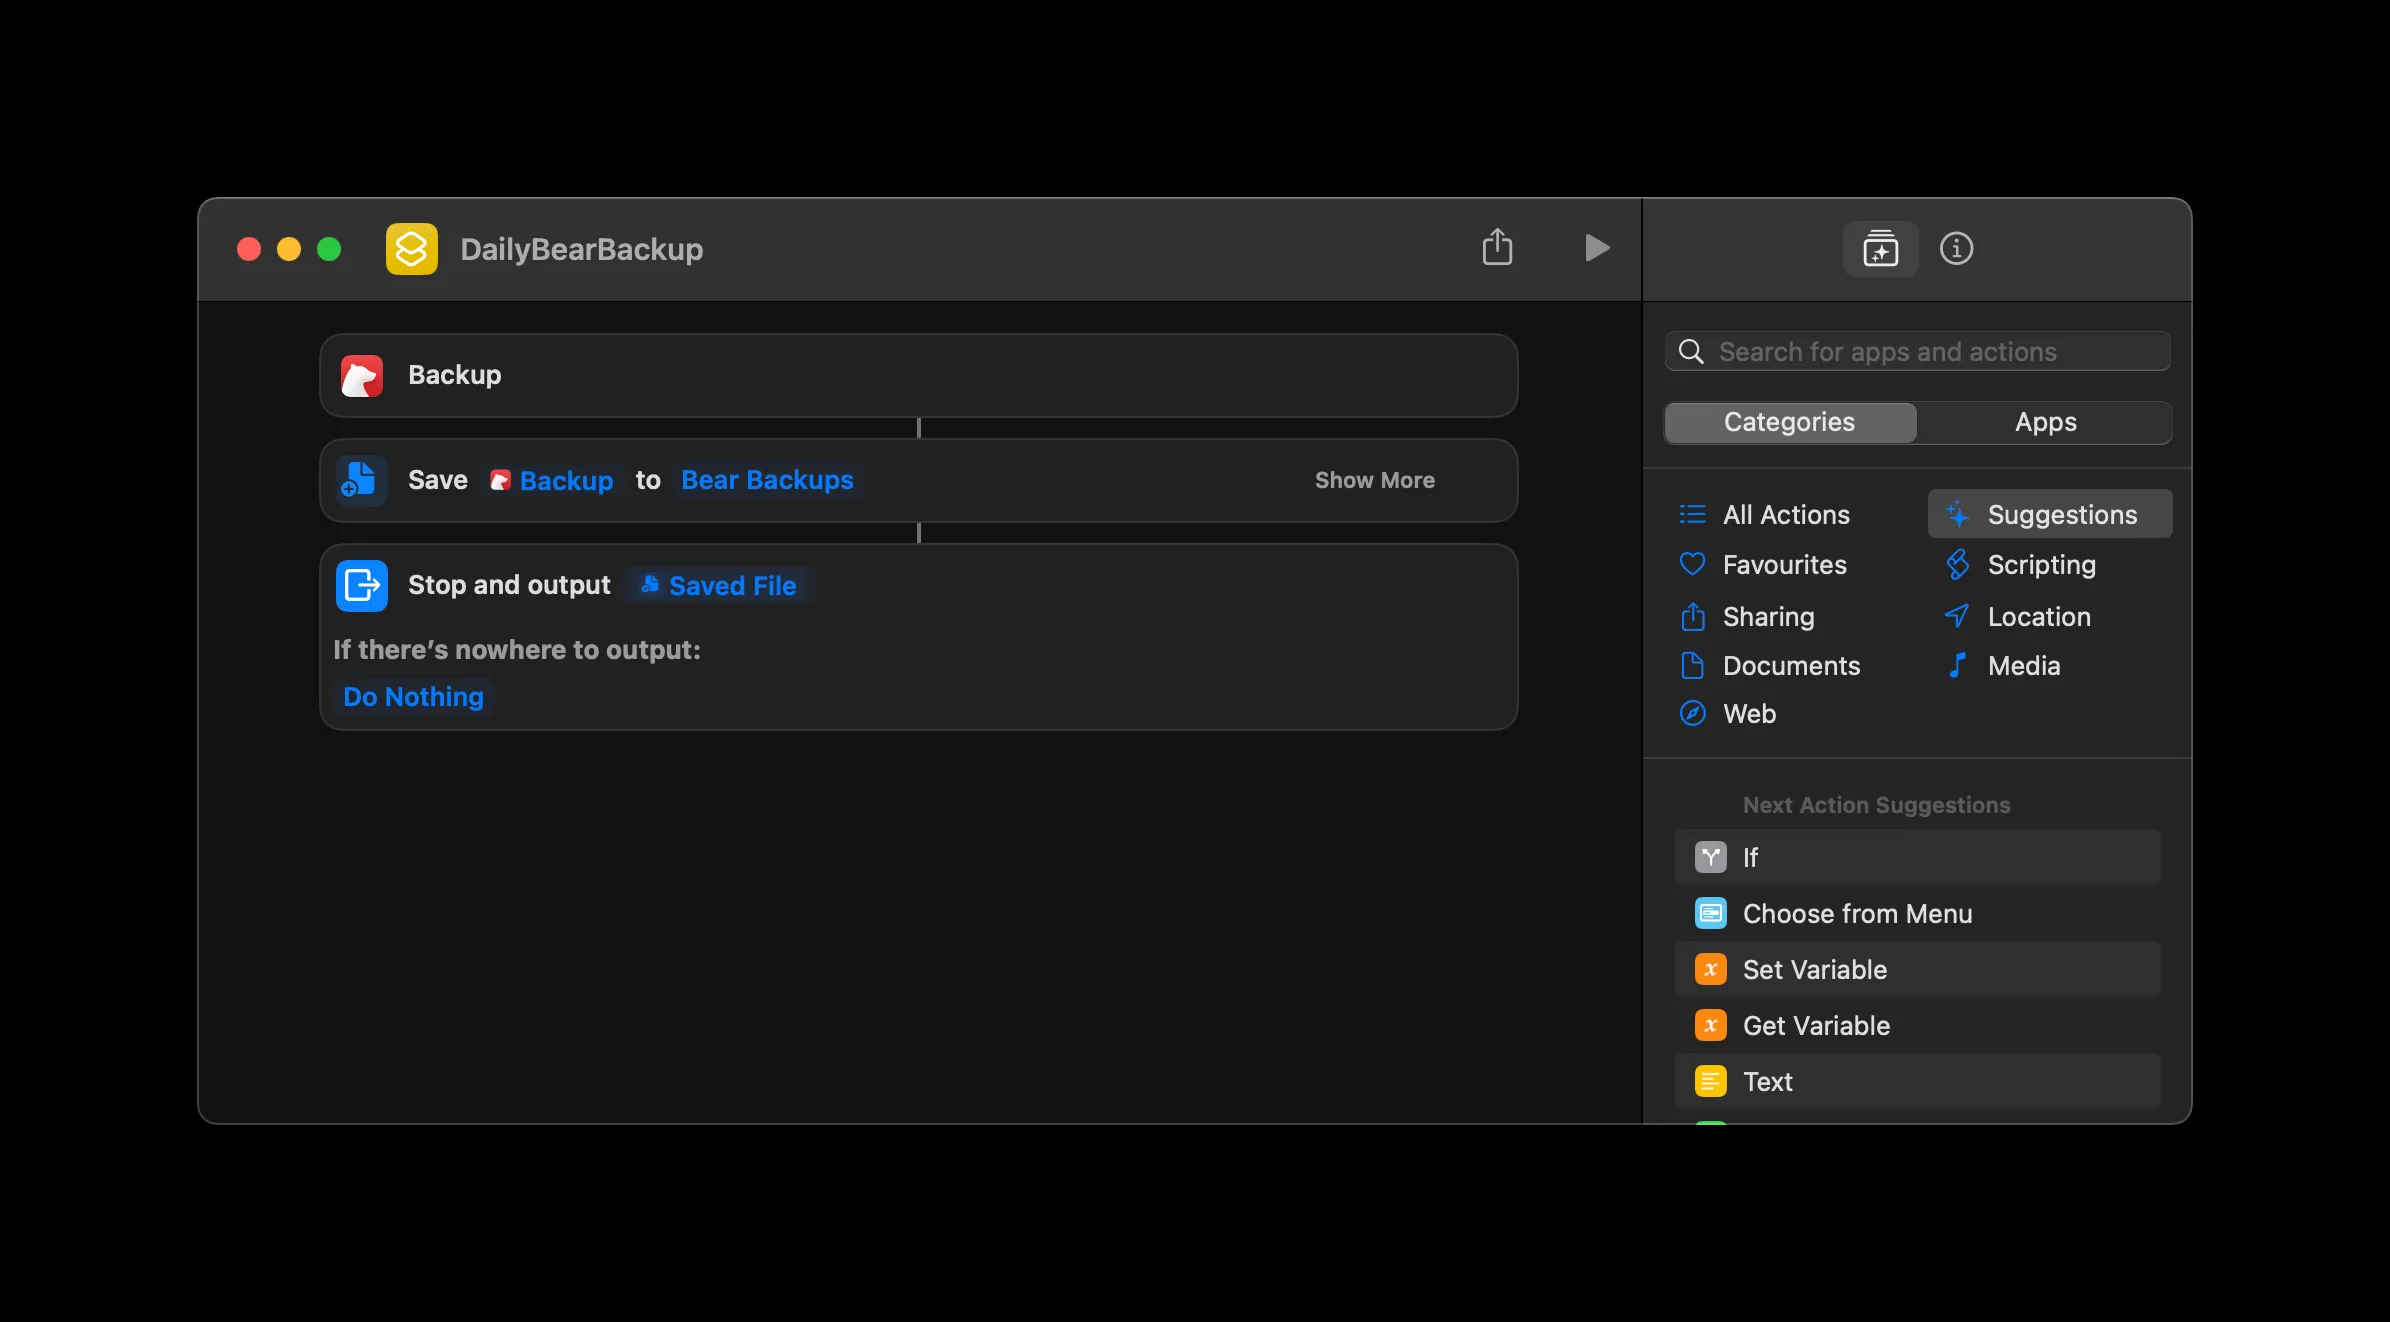Click the search for apps field

point(1915,351)
